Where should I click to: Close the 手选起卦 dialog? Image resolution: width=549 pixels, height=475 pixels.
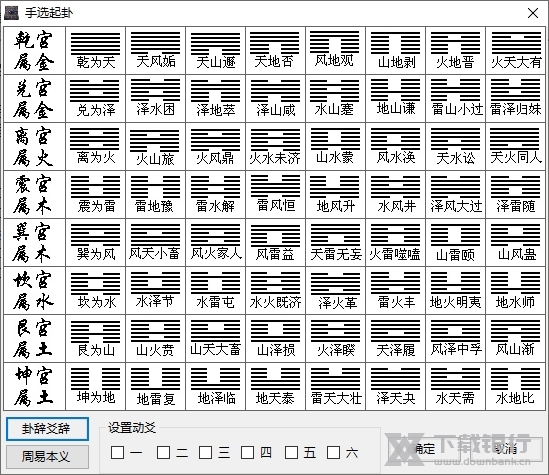click(x=533, y=13)
